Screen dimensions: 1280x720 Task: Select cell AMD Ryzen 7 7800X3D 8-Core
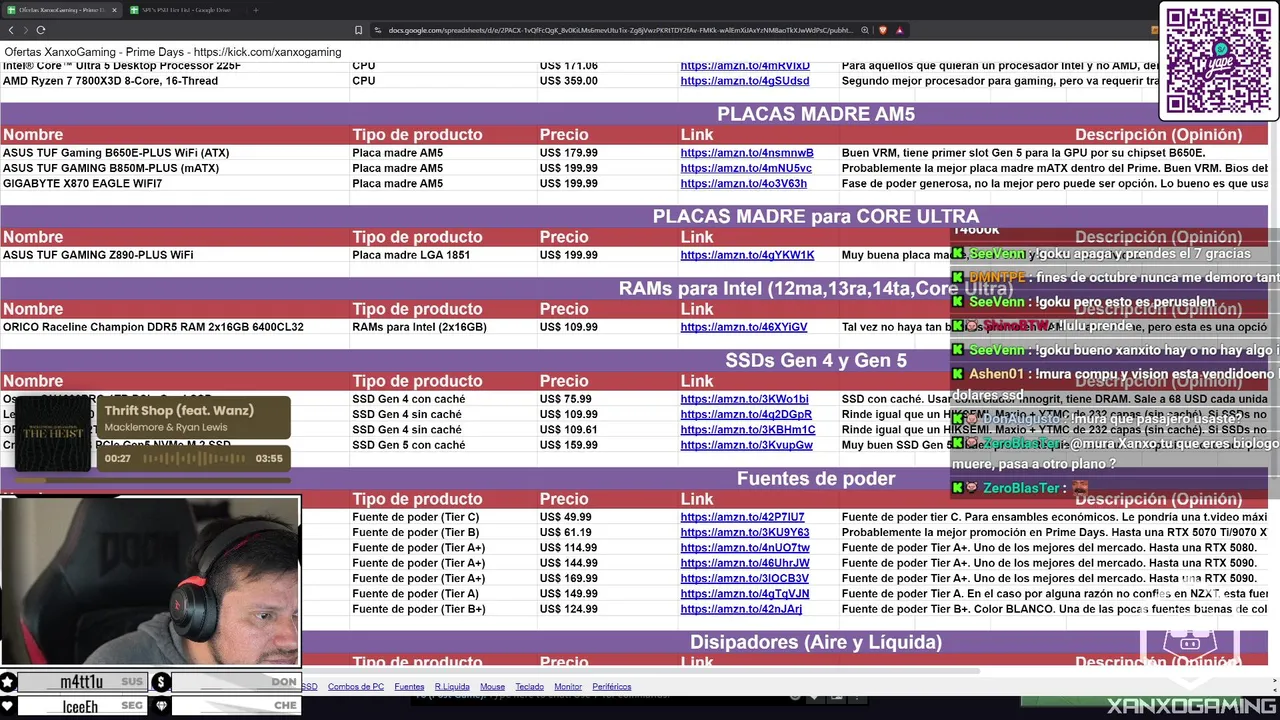(175, 81)
